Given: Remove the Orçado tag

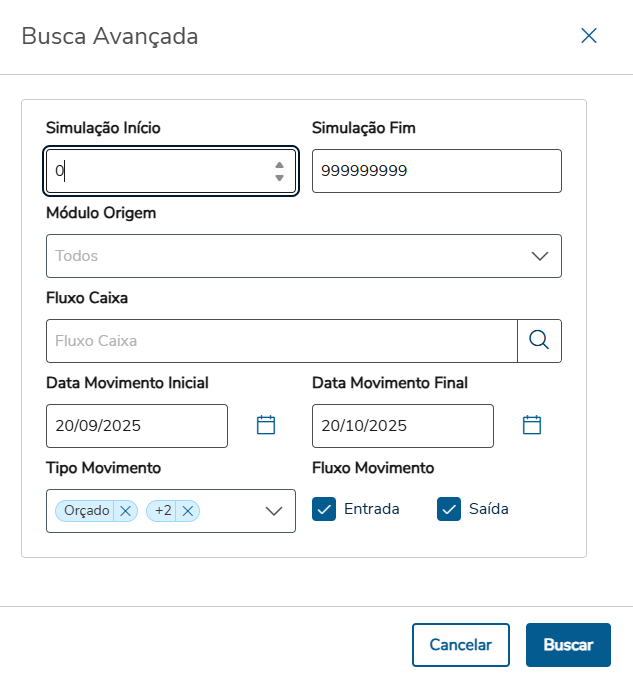Looking at the screenshot, I should click(125, 510).
